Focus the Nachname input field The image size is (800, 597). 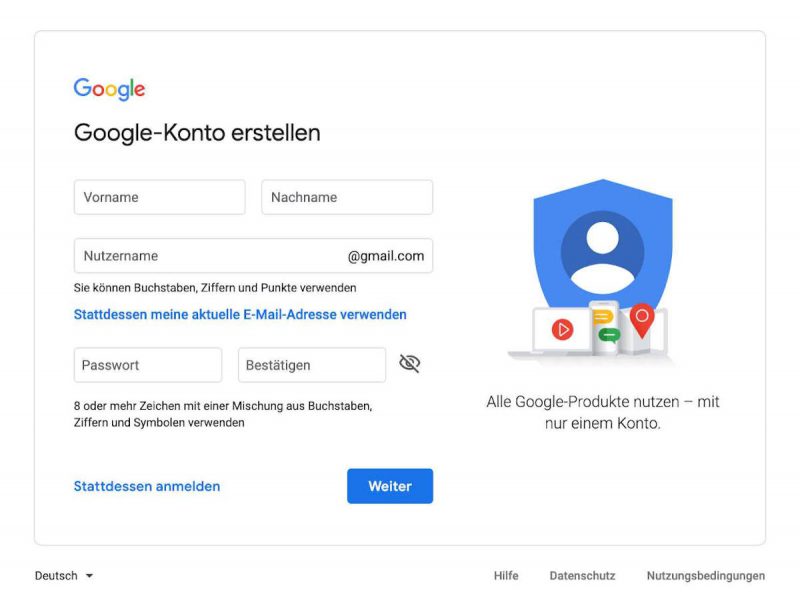347,197
